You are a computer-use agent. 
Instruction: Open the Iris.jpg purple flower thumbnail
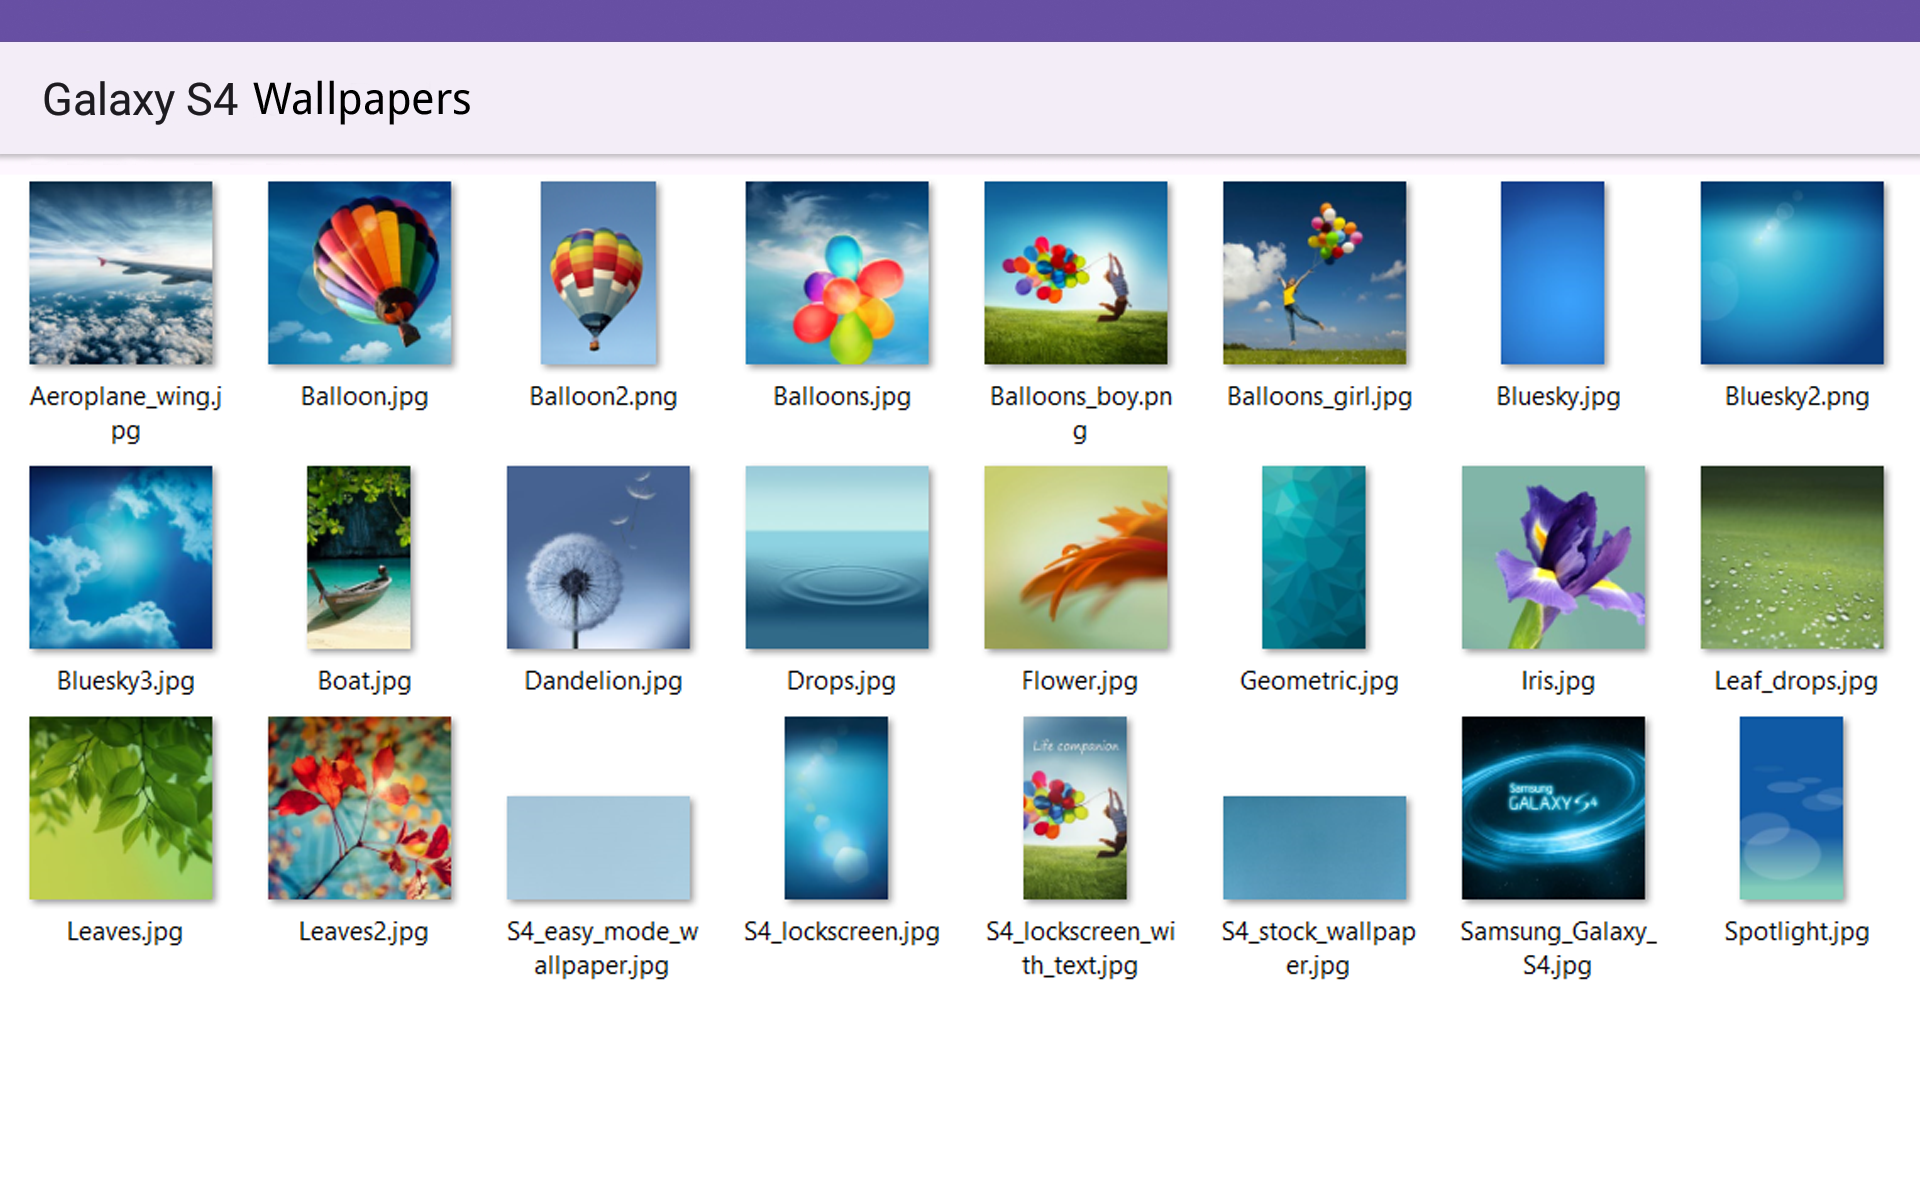1553,557
